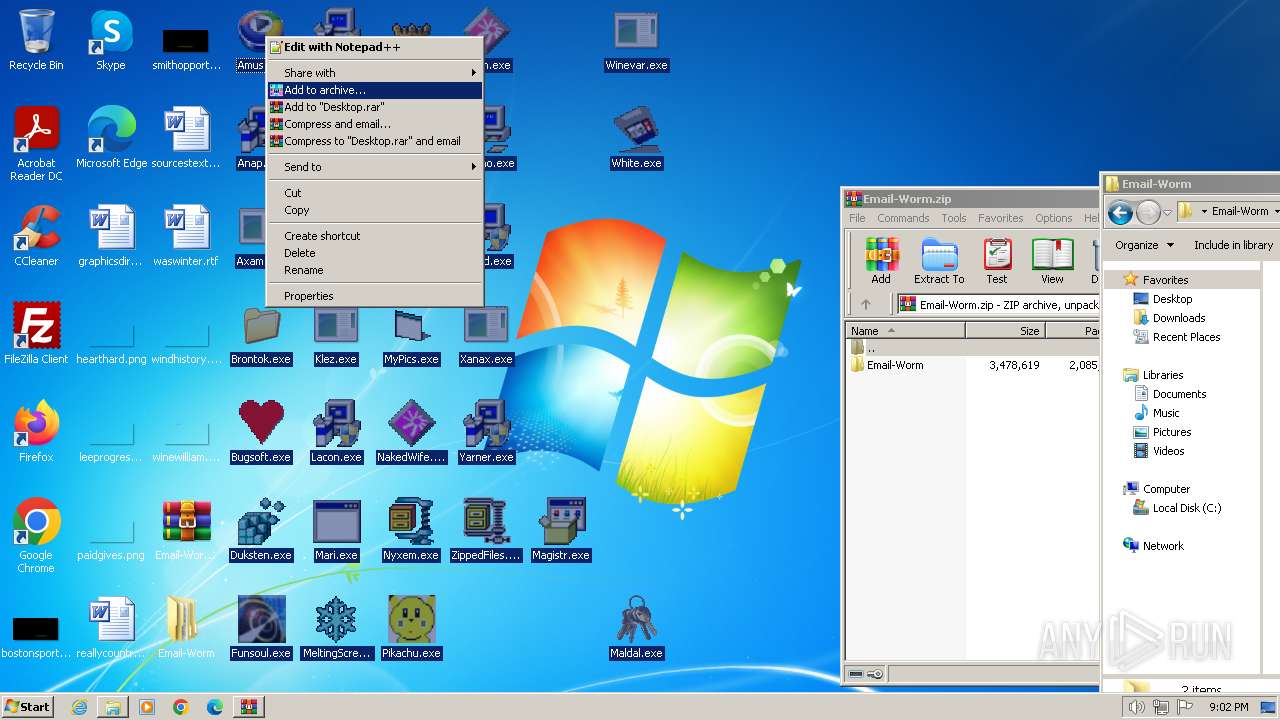This screenshot has width=1280, height=720.
Task: Choose Rename in context menu
Action: click(x=375, y=270)
